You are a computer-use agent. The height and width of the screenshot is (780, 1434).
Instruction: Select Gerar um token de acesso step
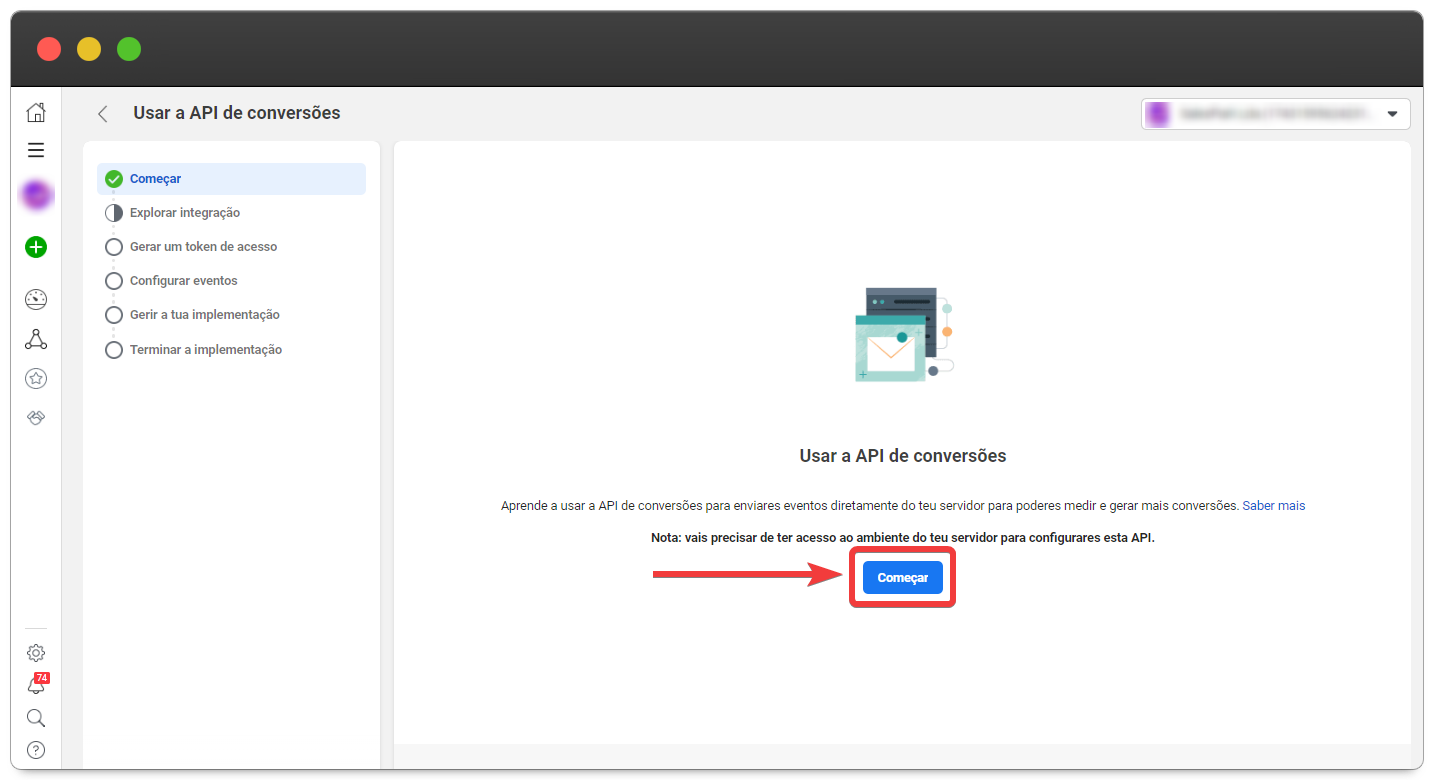click(203, 247)
